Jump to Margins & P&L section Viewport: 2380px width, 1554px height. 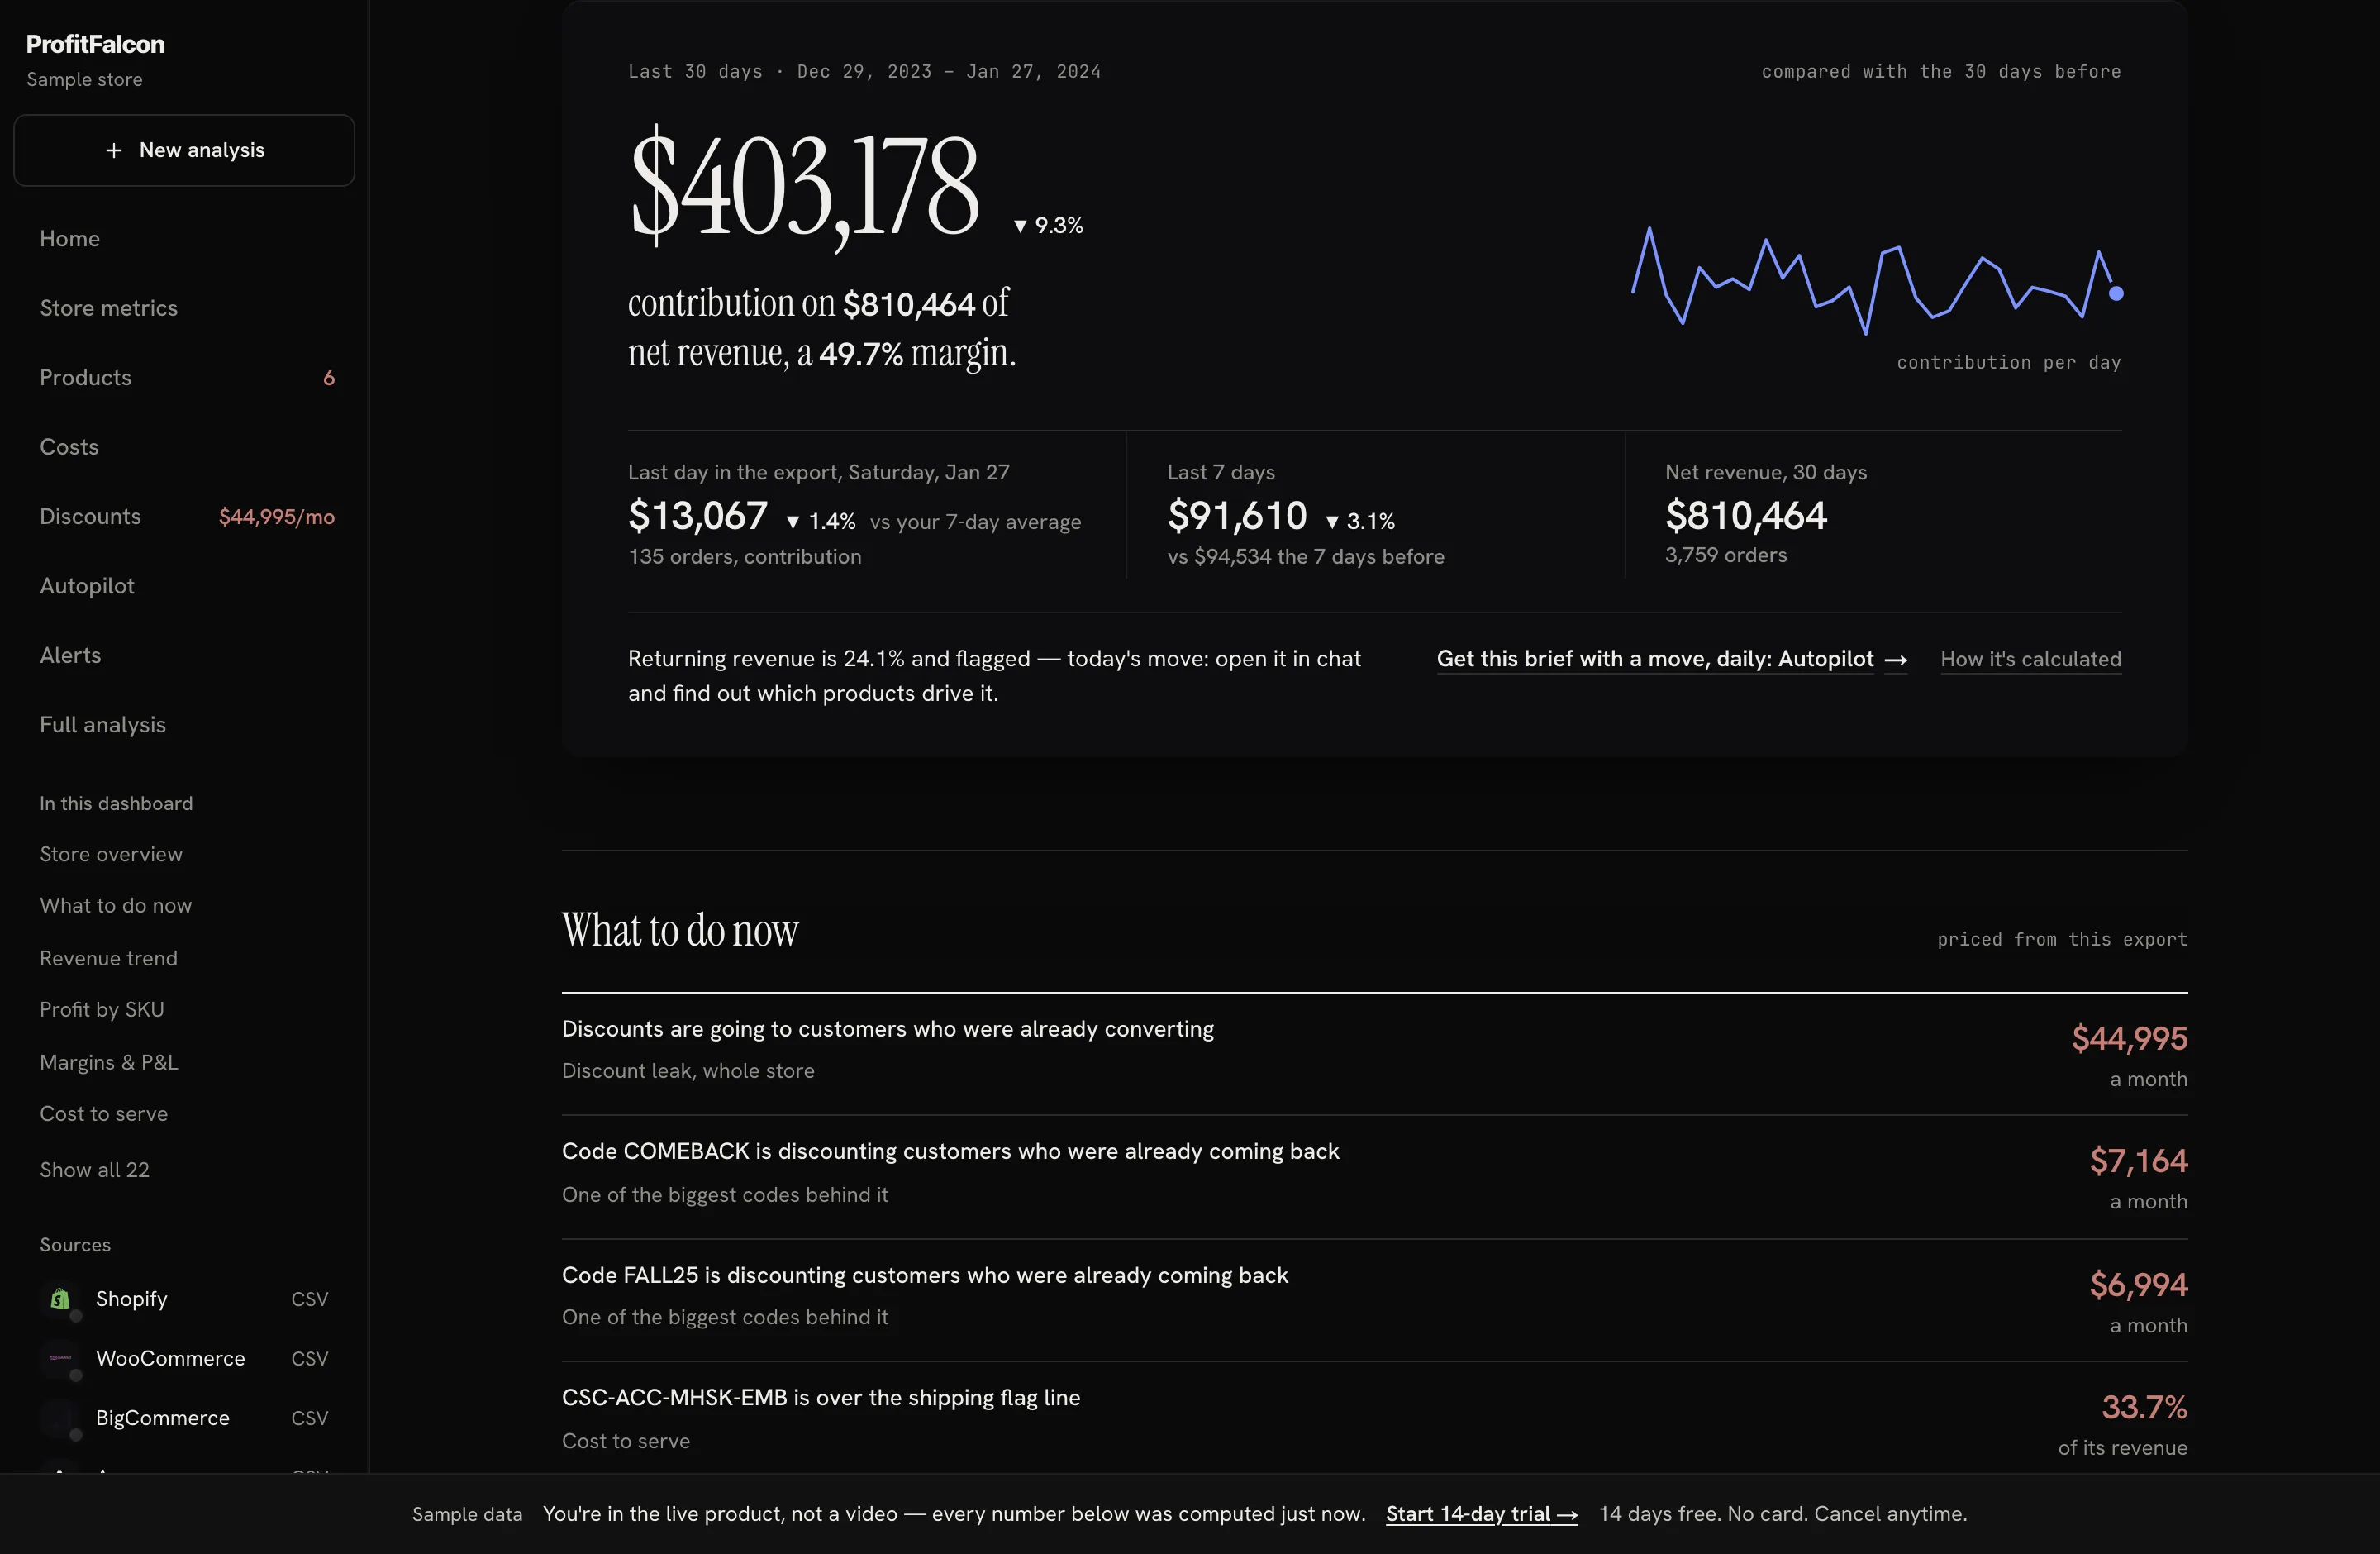click(109, 1062)
